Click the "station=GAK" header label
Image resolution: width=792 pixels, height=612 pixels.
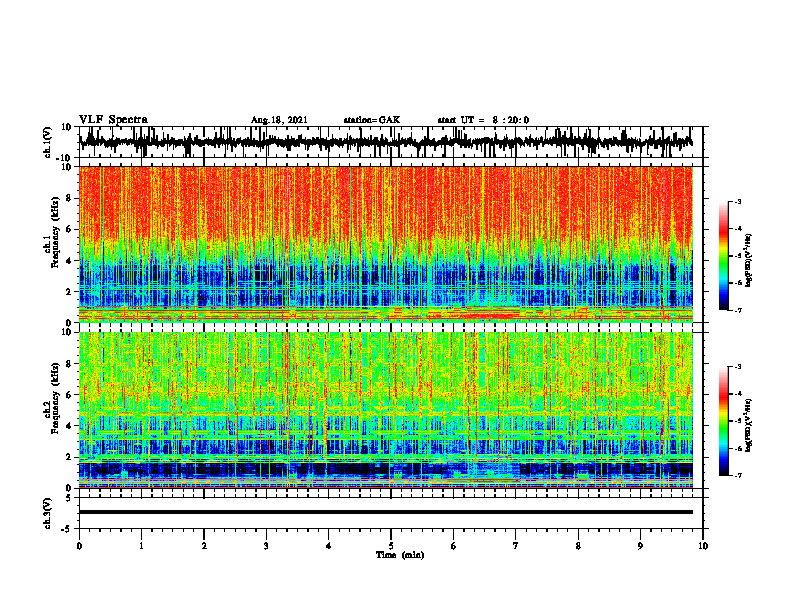(x=372, y=120)
